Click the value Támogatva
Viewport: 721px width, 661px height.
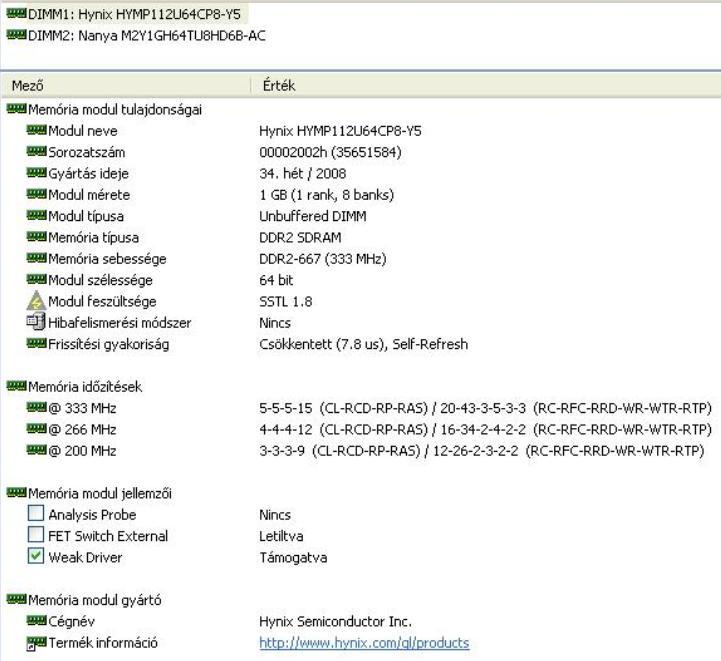pos(293,558)
